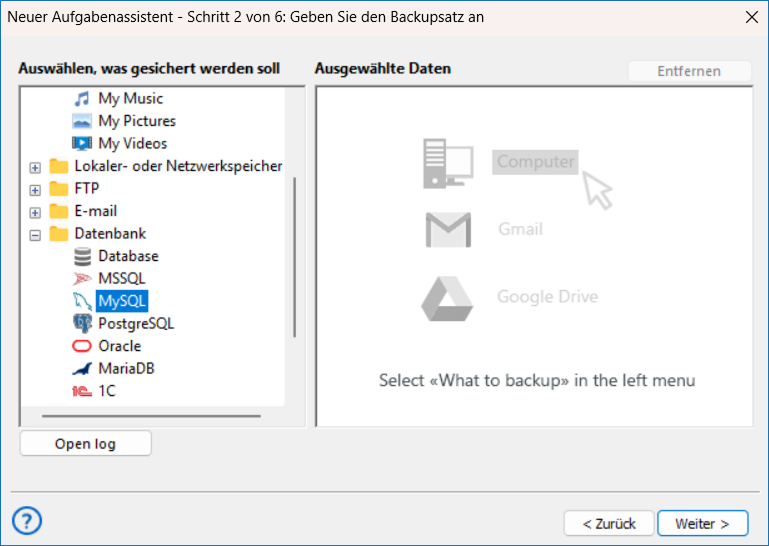Close the Aufgabenassistent dialog
This screenshot has width=769, height=546.
(x=751, y=17)
